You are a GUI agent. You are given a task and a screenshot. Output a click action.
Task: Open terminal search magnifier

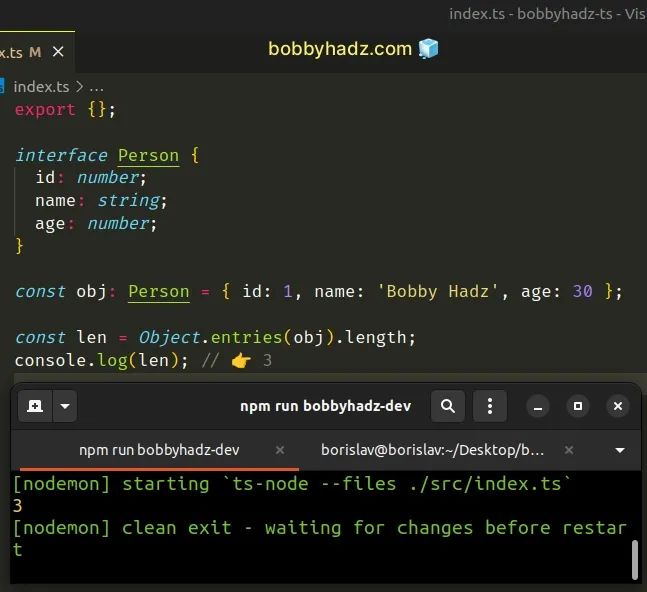448,406
